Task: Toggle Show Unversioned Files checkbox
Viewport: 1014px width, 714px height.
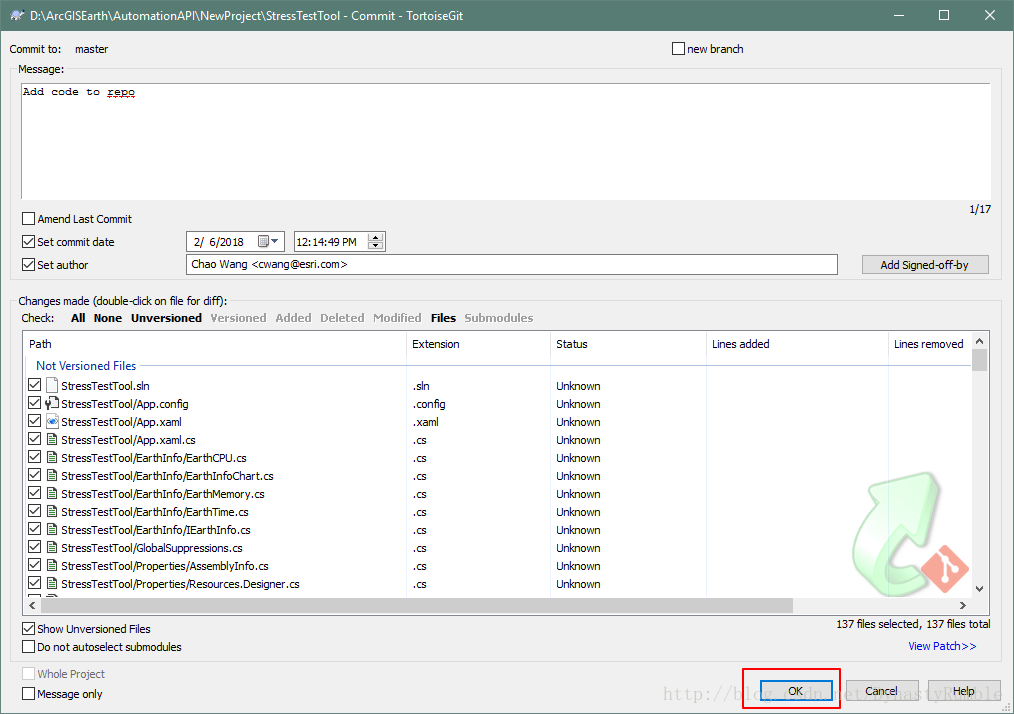Action: tap(28, 629)
